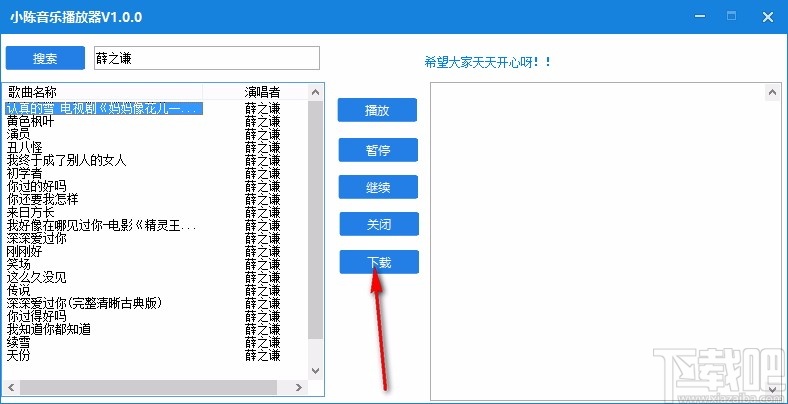Click the song list scroll-up arrow
Image resolution: width=788 pixels, height=404 pixels.
[316, 92]
